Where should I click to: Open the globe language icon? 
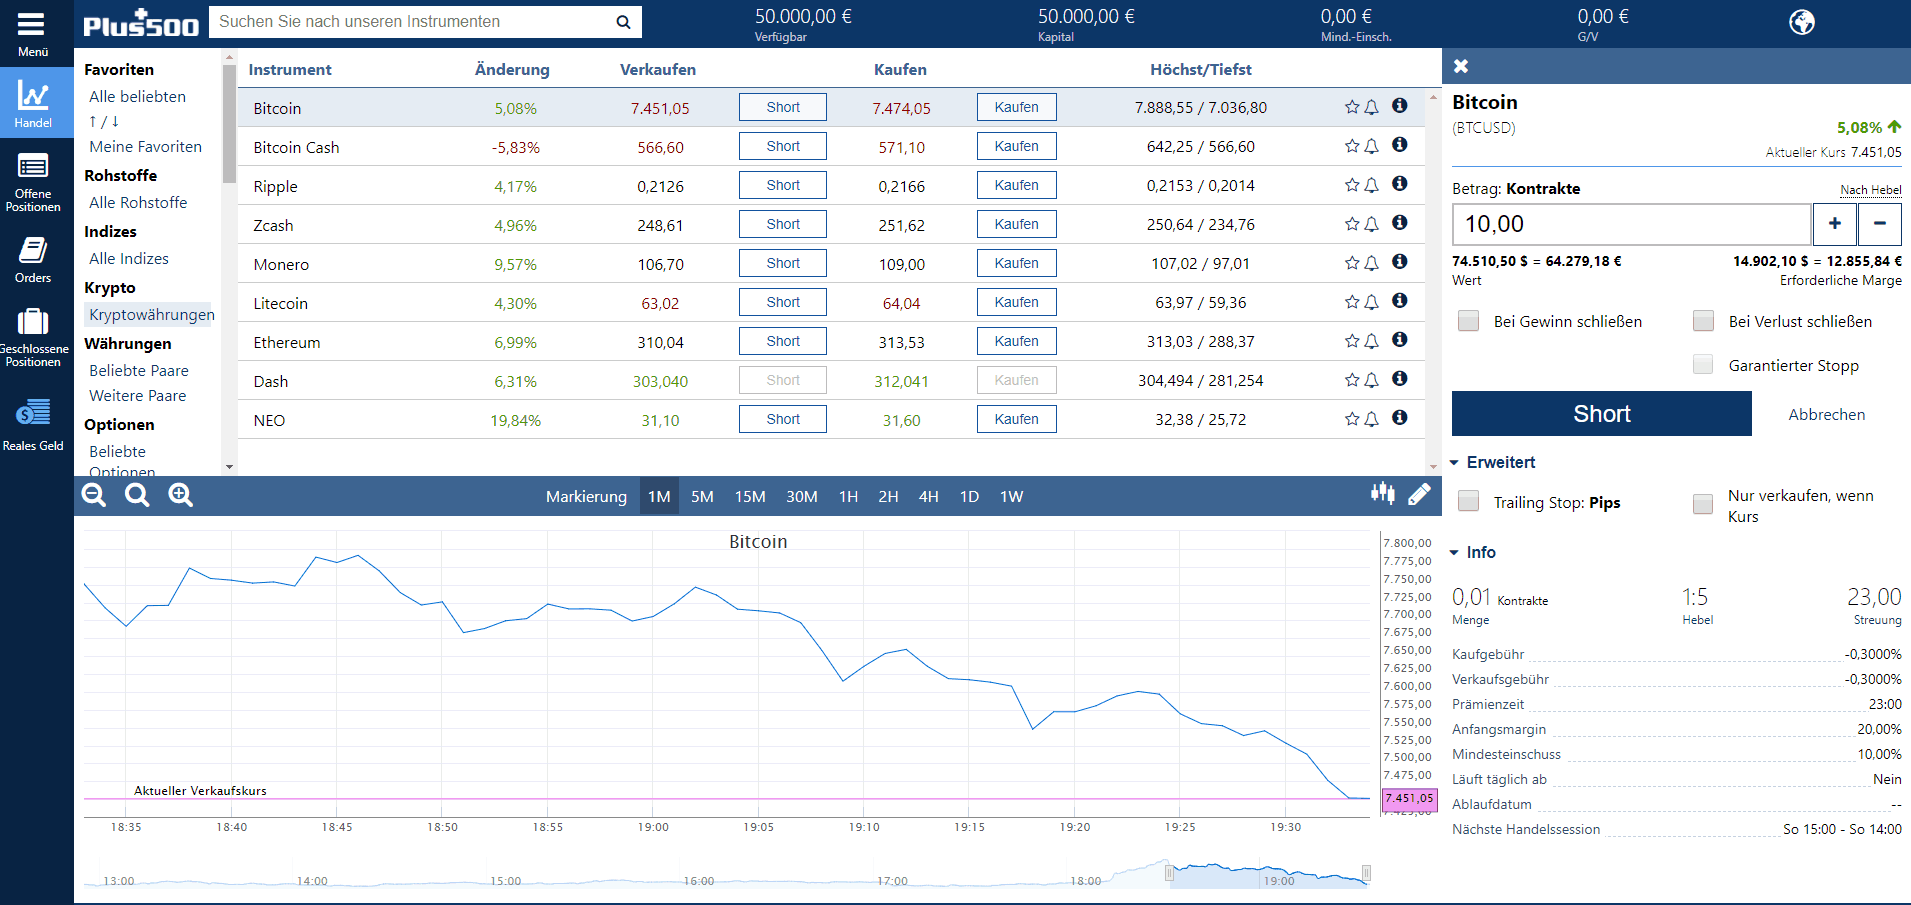click(1802, 22)
